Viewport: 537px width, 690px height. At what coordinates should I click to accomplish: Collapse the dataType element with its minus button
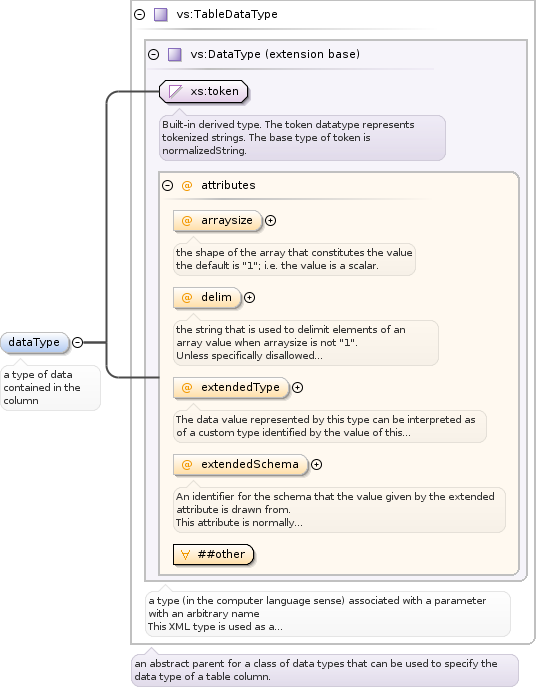point(77,342)
